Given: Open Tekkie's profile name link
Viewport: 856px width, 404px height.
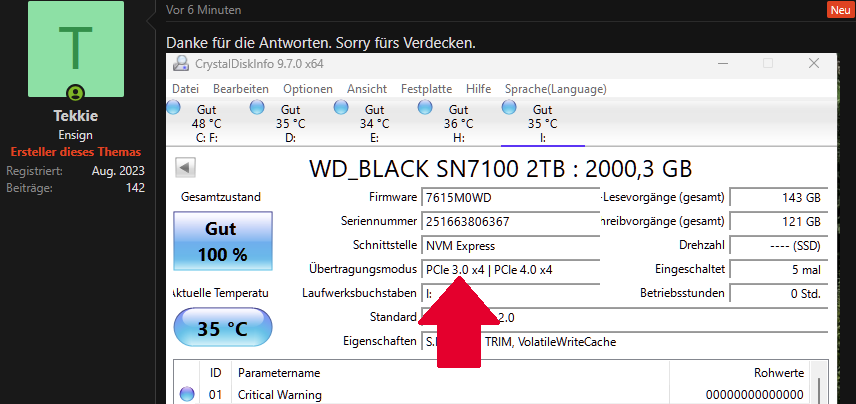Looking at the screenshot, I should (x=75, y=116).
